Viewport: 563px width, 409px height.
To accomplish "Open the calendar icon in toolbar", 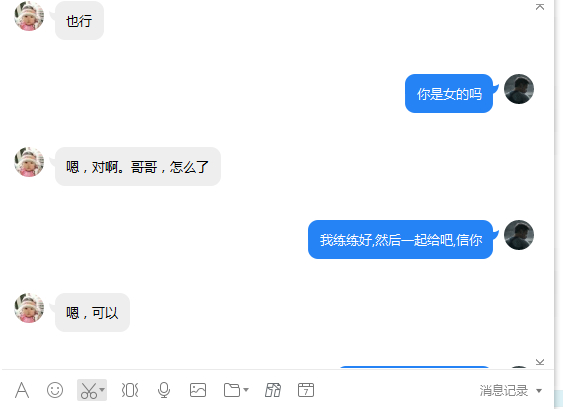I will (x=306, y=390).
